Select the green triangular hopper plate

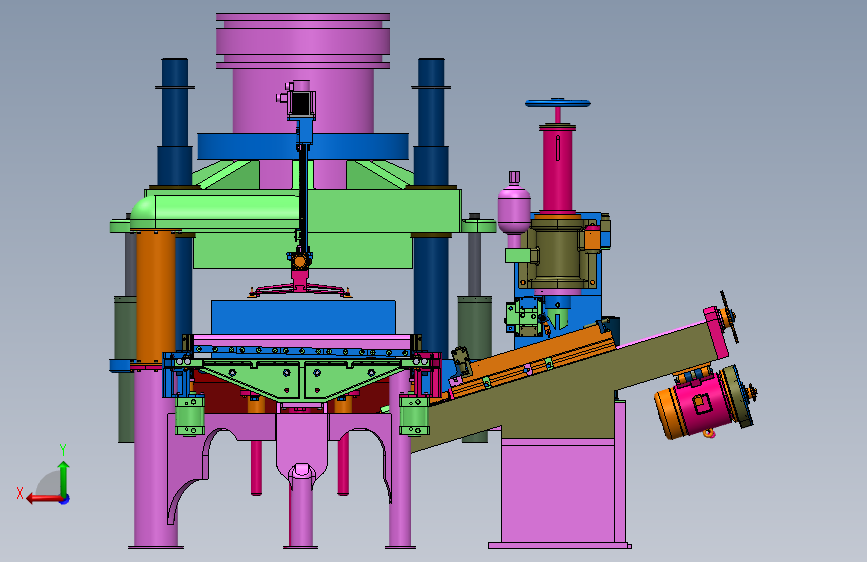(301, 379)
